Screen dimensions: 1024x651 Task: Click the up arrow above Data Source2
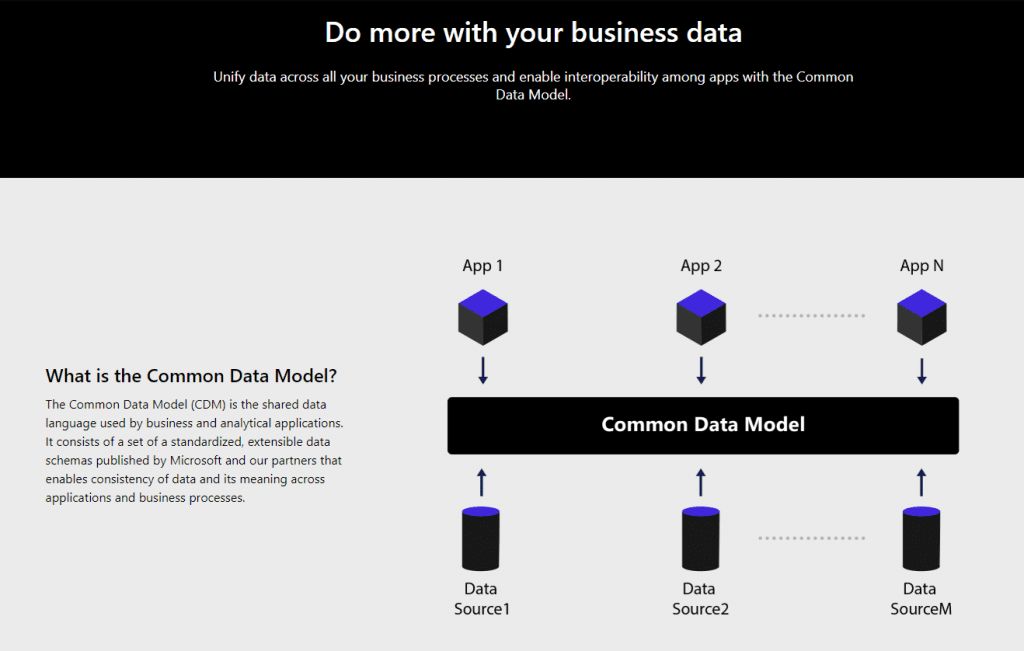700,482
